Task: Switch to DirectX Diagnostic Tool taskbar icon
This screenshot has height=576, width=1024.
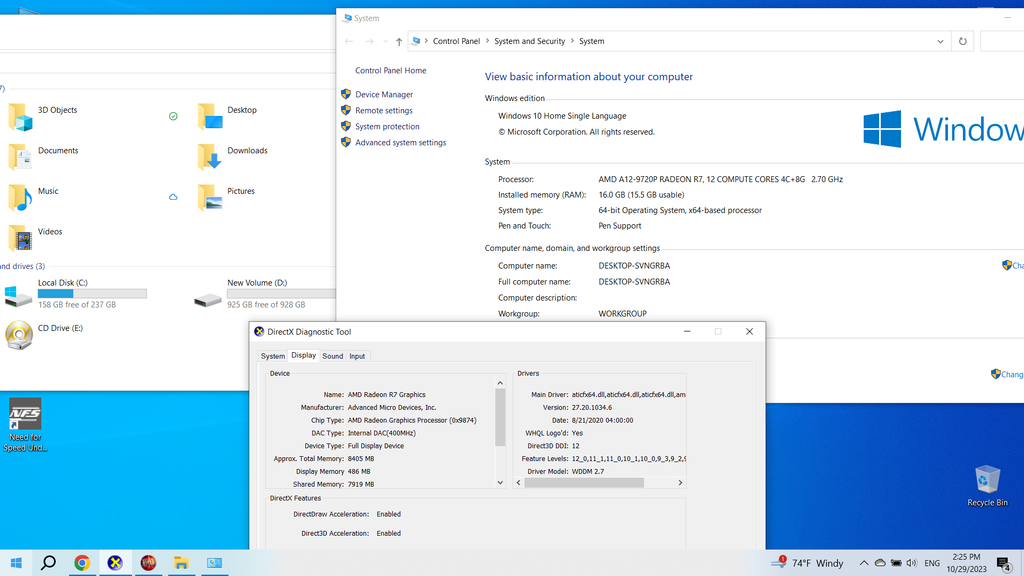Action: (x=115, y=563)
